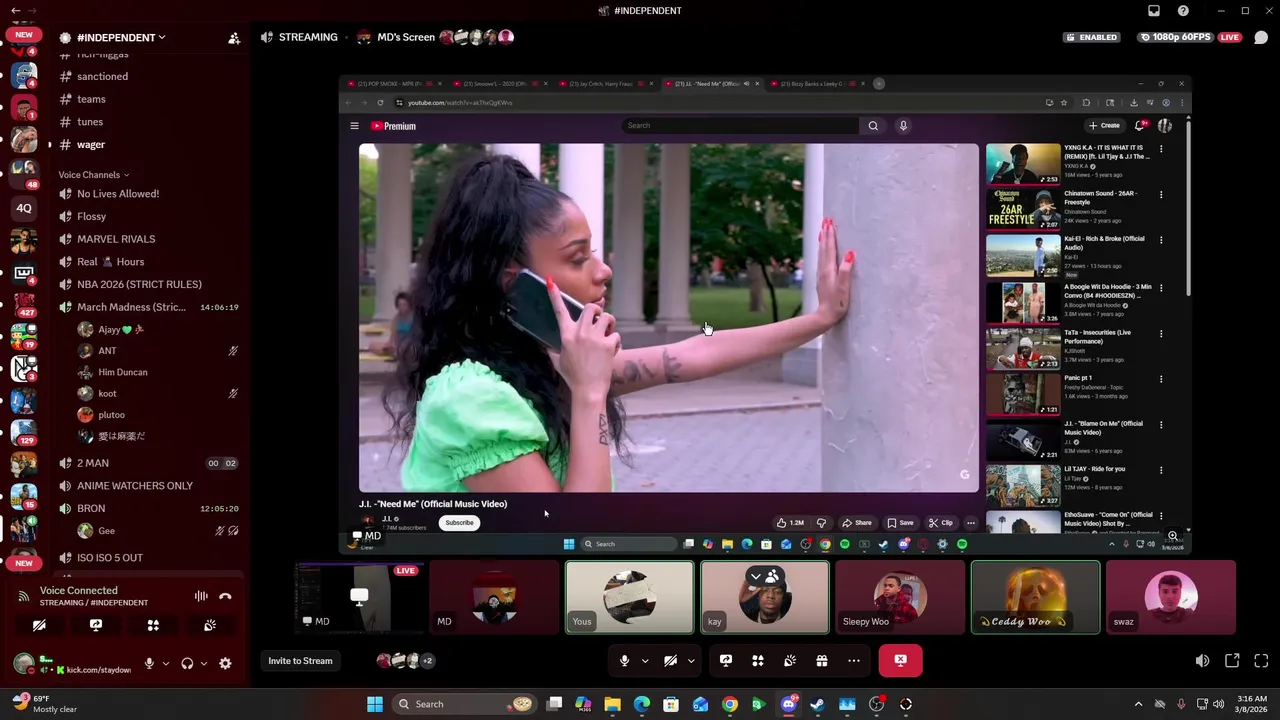
Task: Click the invite members icon beside server name
Action: (234, 38)
